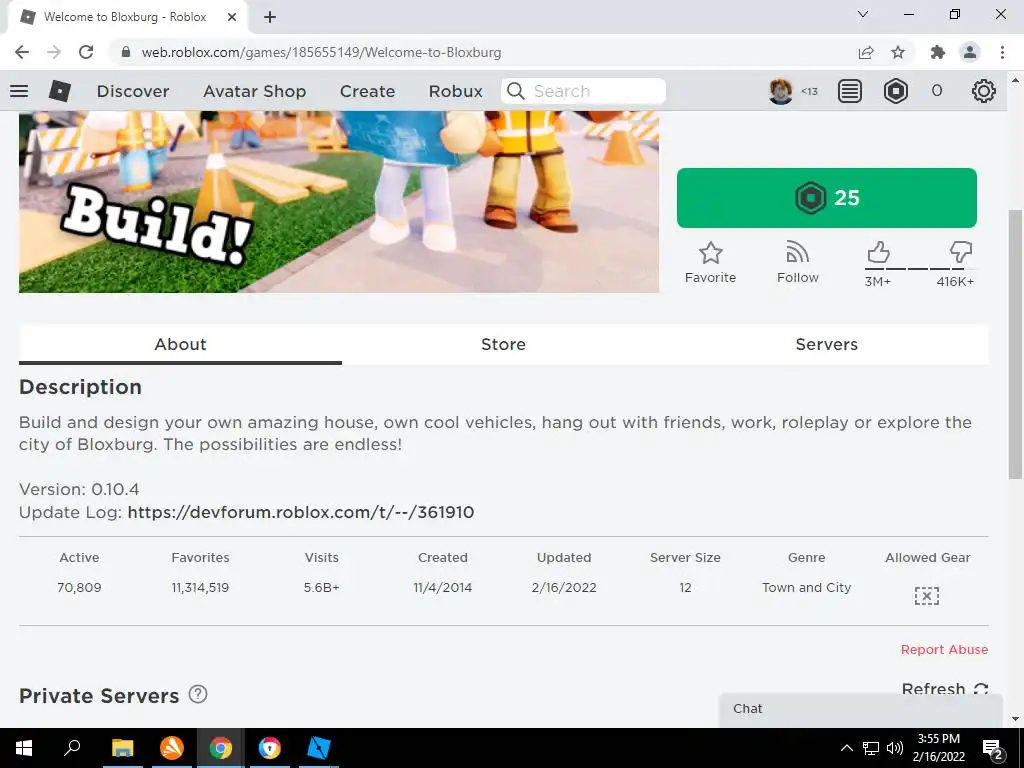This screenshot has height=768, width=1024.
Task: Close the Welcome to Bloxburg tab
Action: click(x=232, y=17)
